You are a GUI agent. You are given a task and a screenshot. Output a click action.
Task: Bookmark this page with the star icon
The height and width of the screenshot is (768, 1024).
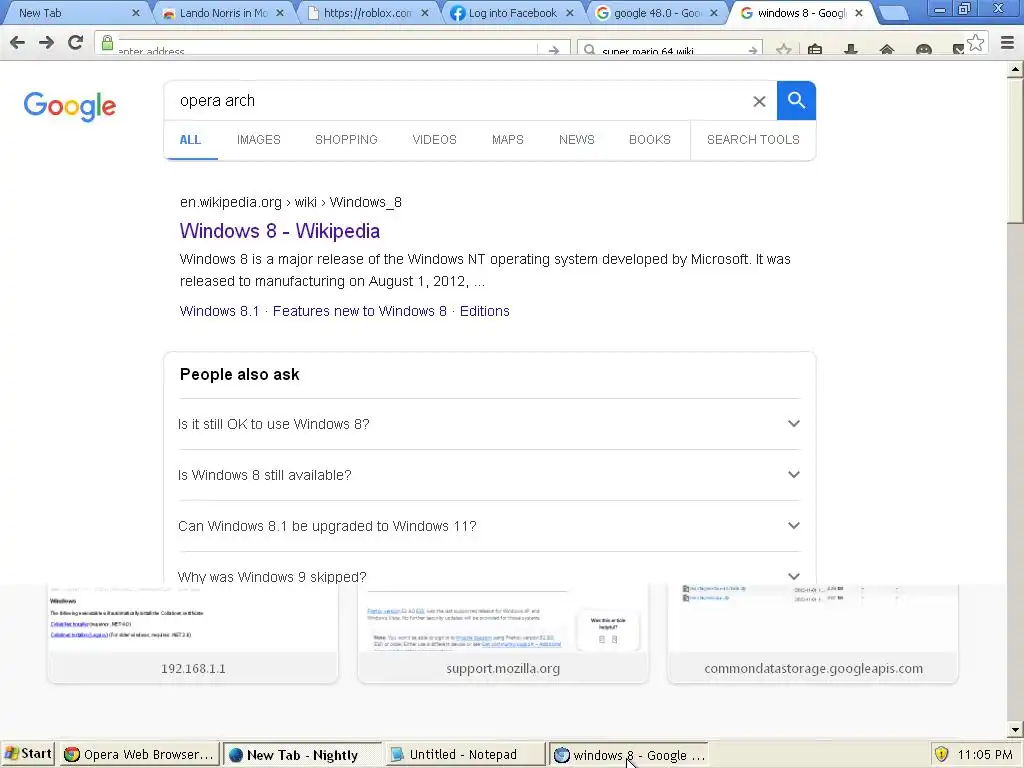click(x=976, y=43)
